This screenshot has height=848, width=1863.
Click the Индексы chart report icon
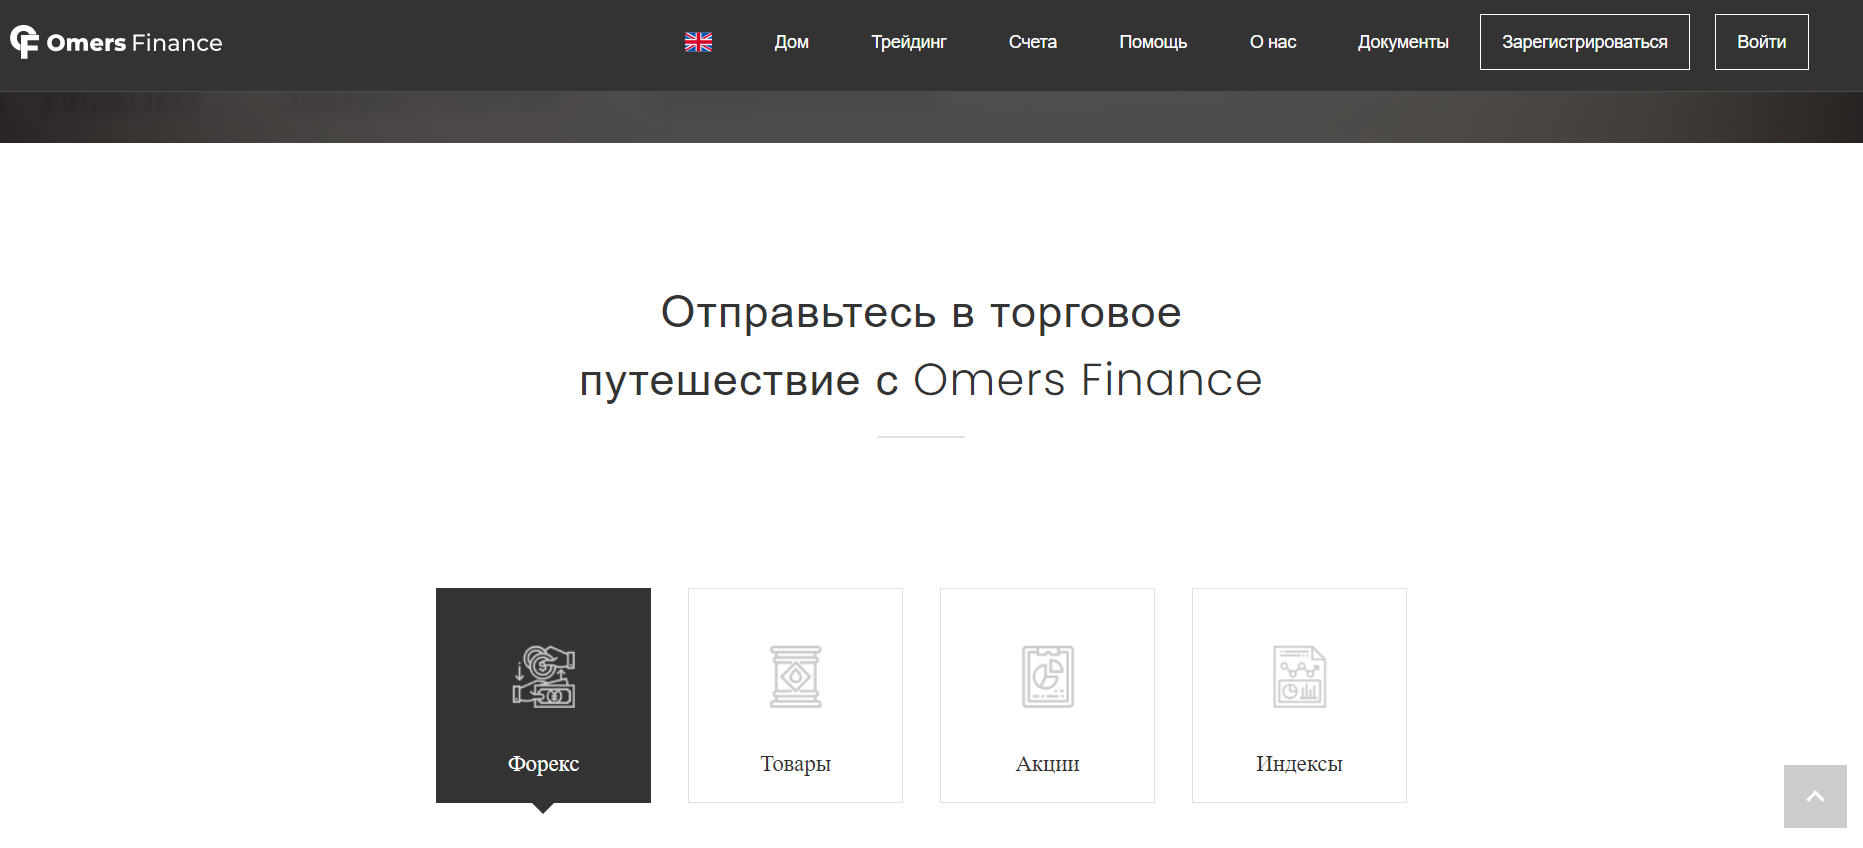tap(1299, 676)
